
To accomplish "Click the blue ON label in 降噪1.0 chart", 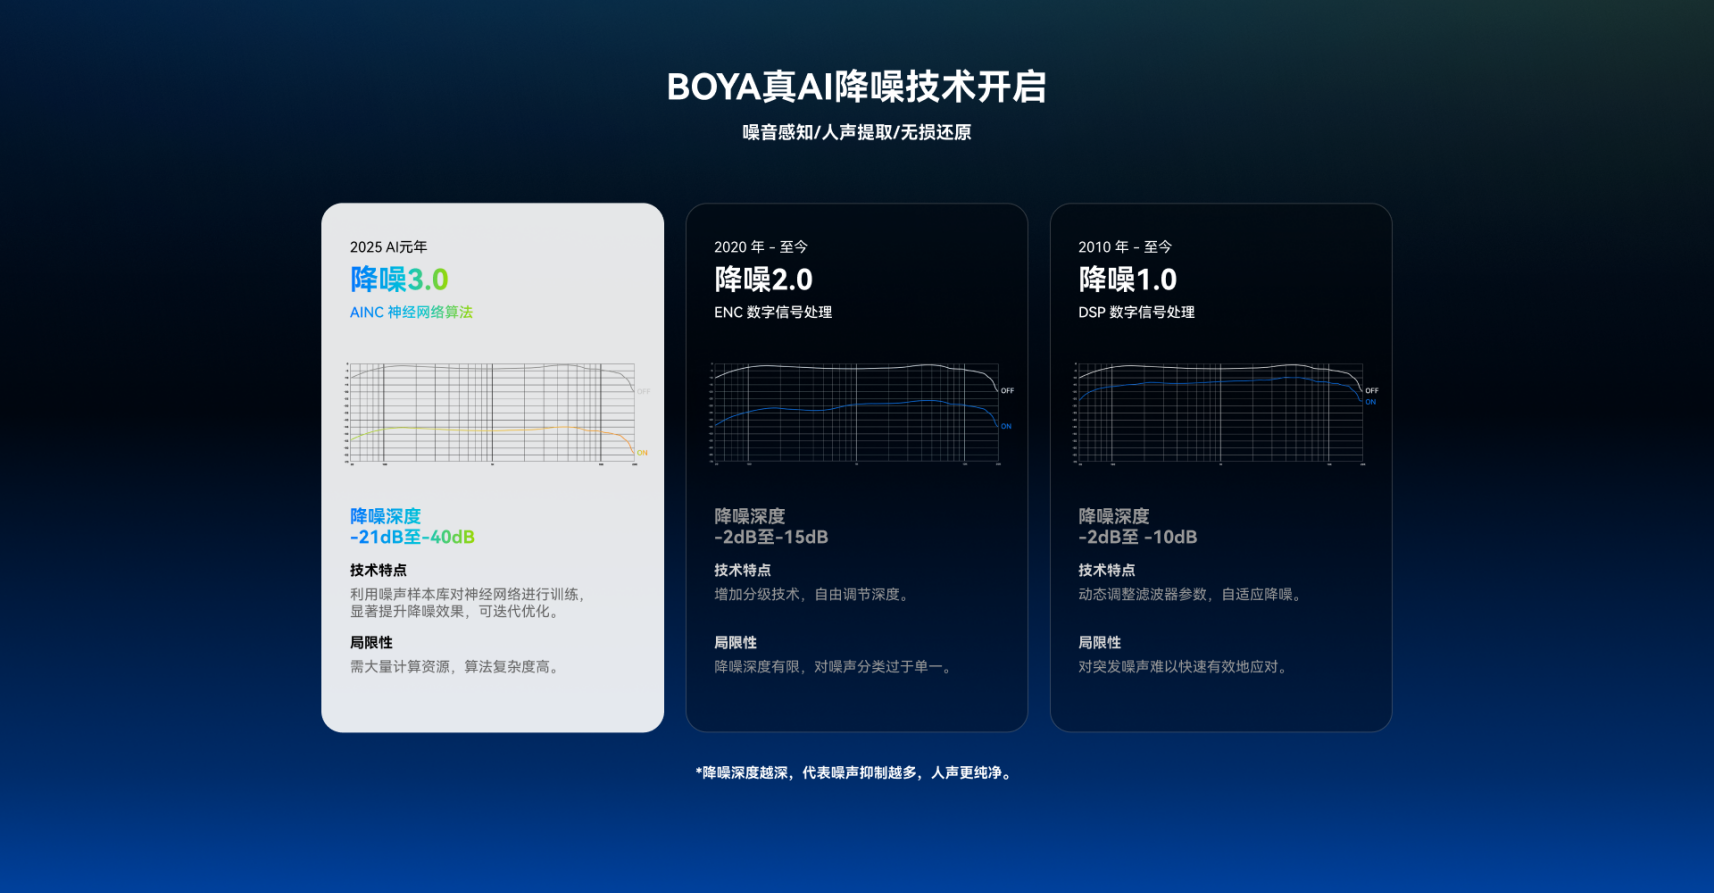I will click(x=1370, y=402).
